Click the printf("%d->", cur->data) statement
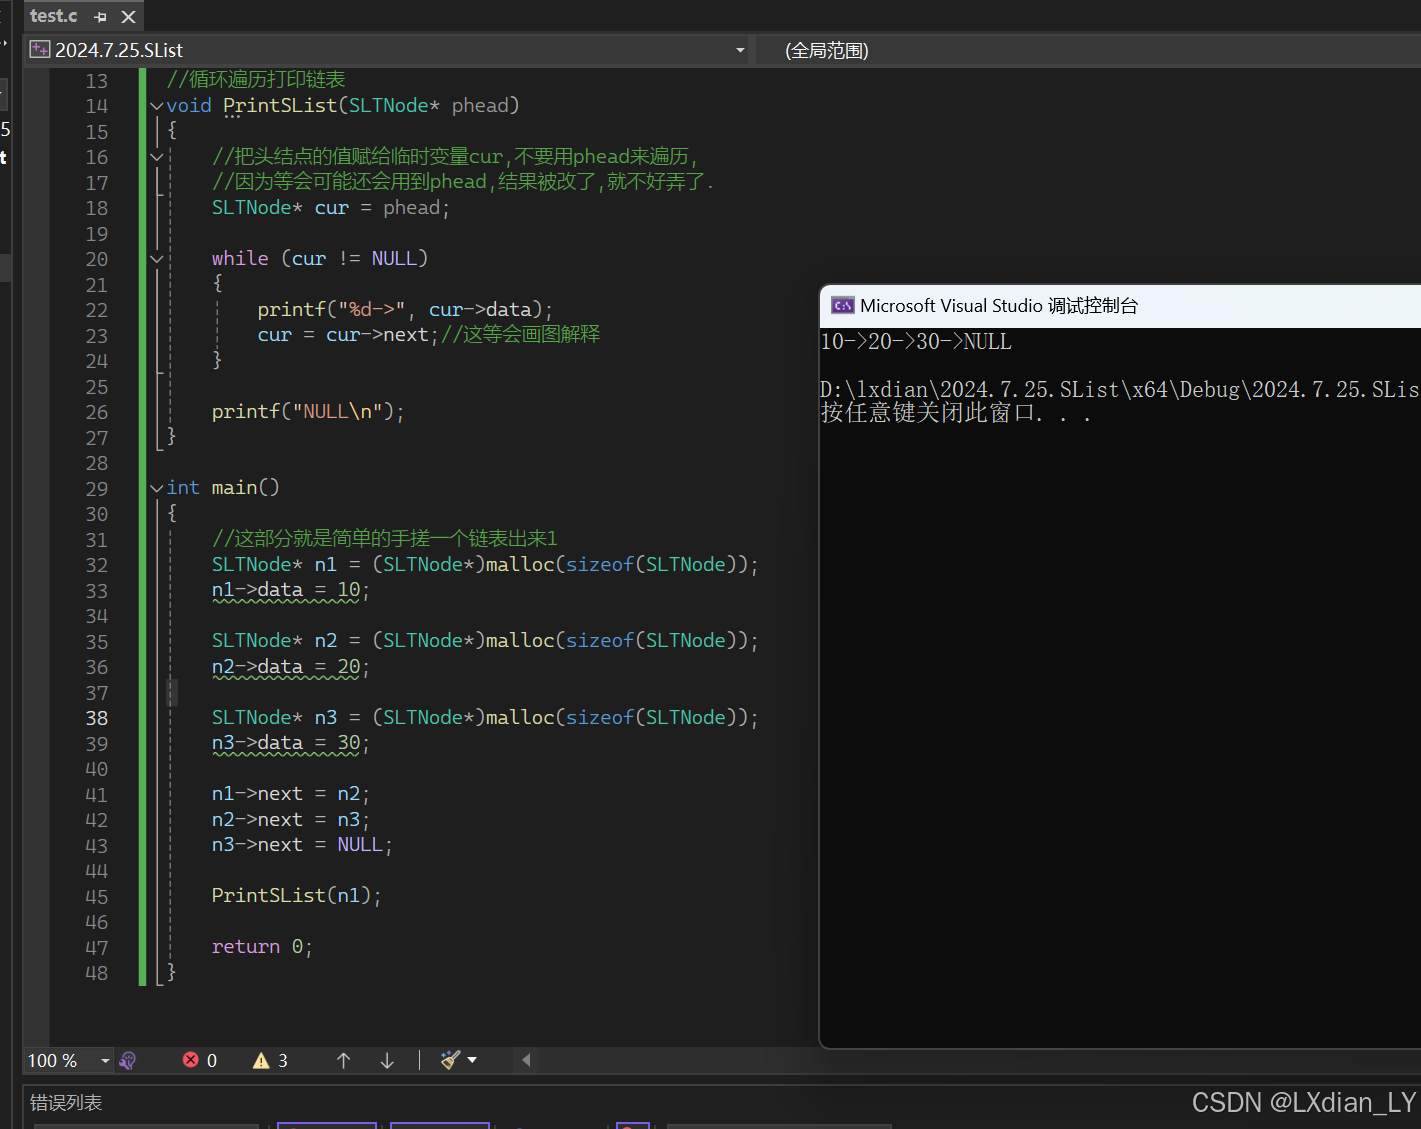 click(x=405, y=310)
